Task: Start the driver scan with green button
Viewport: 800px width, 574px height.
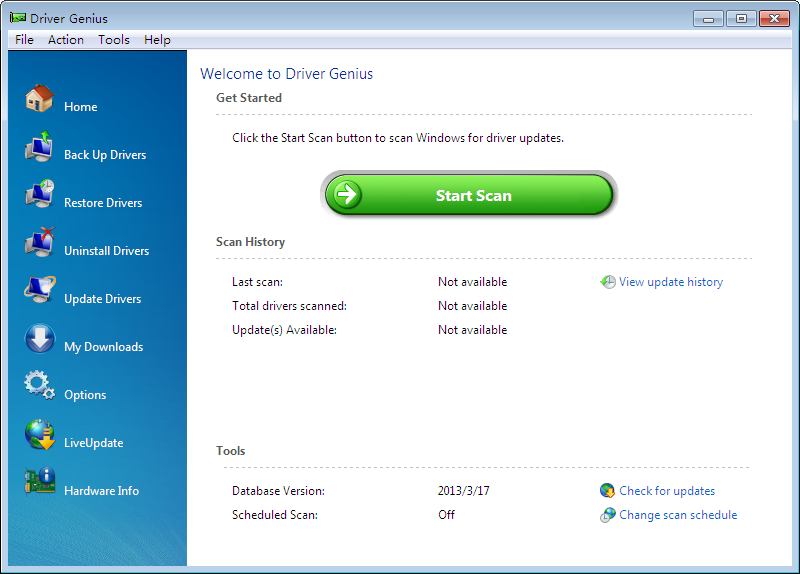Action: coord(469,195)
